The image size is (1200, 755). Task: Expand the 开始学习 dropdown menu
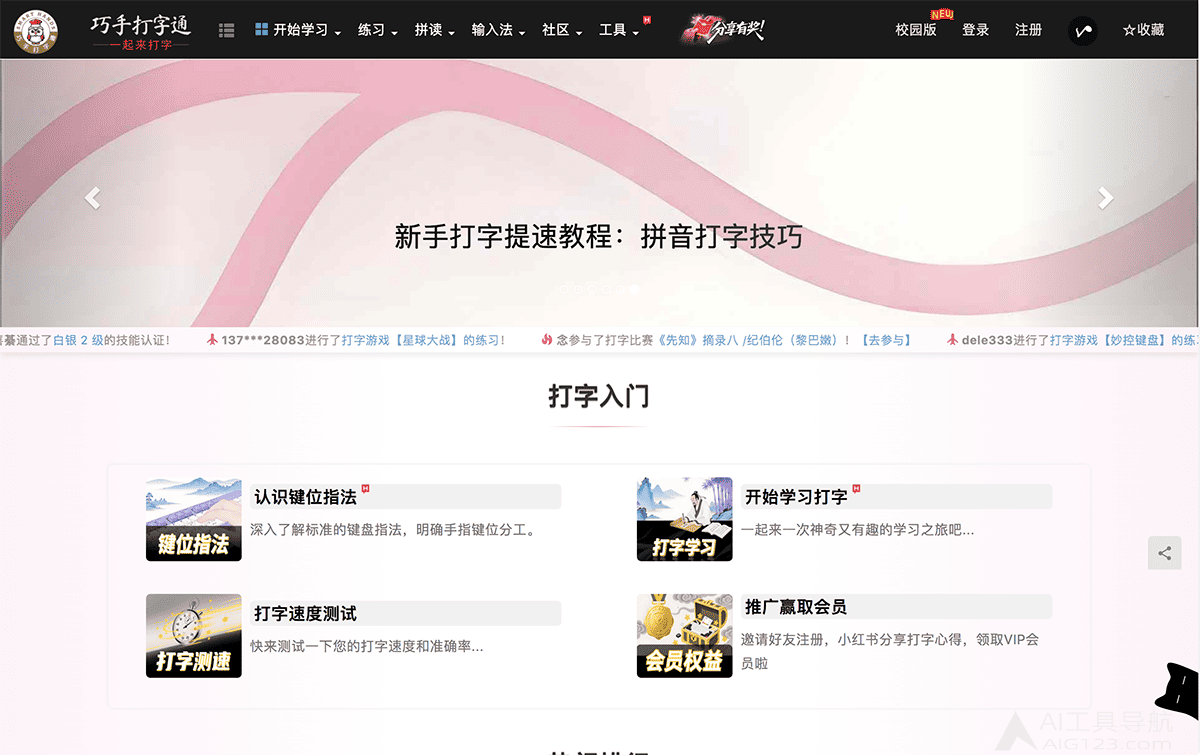pos(298,30)
